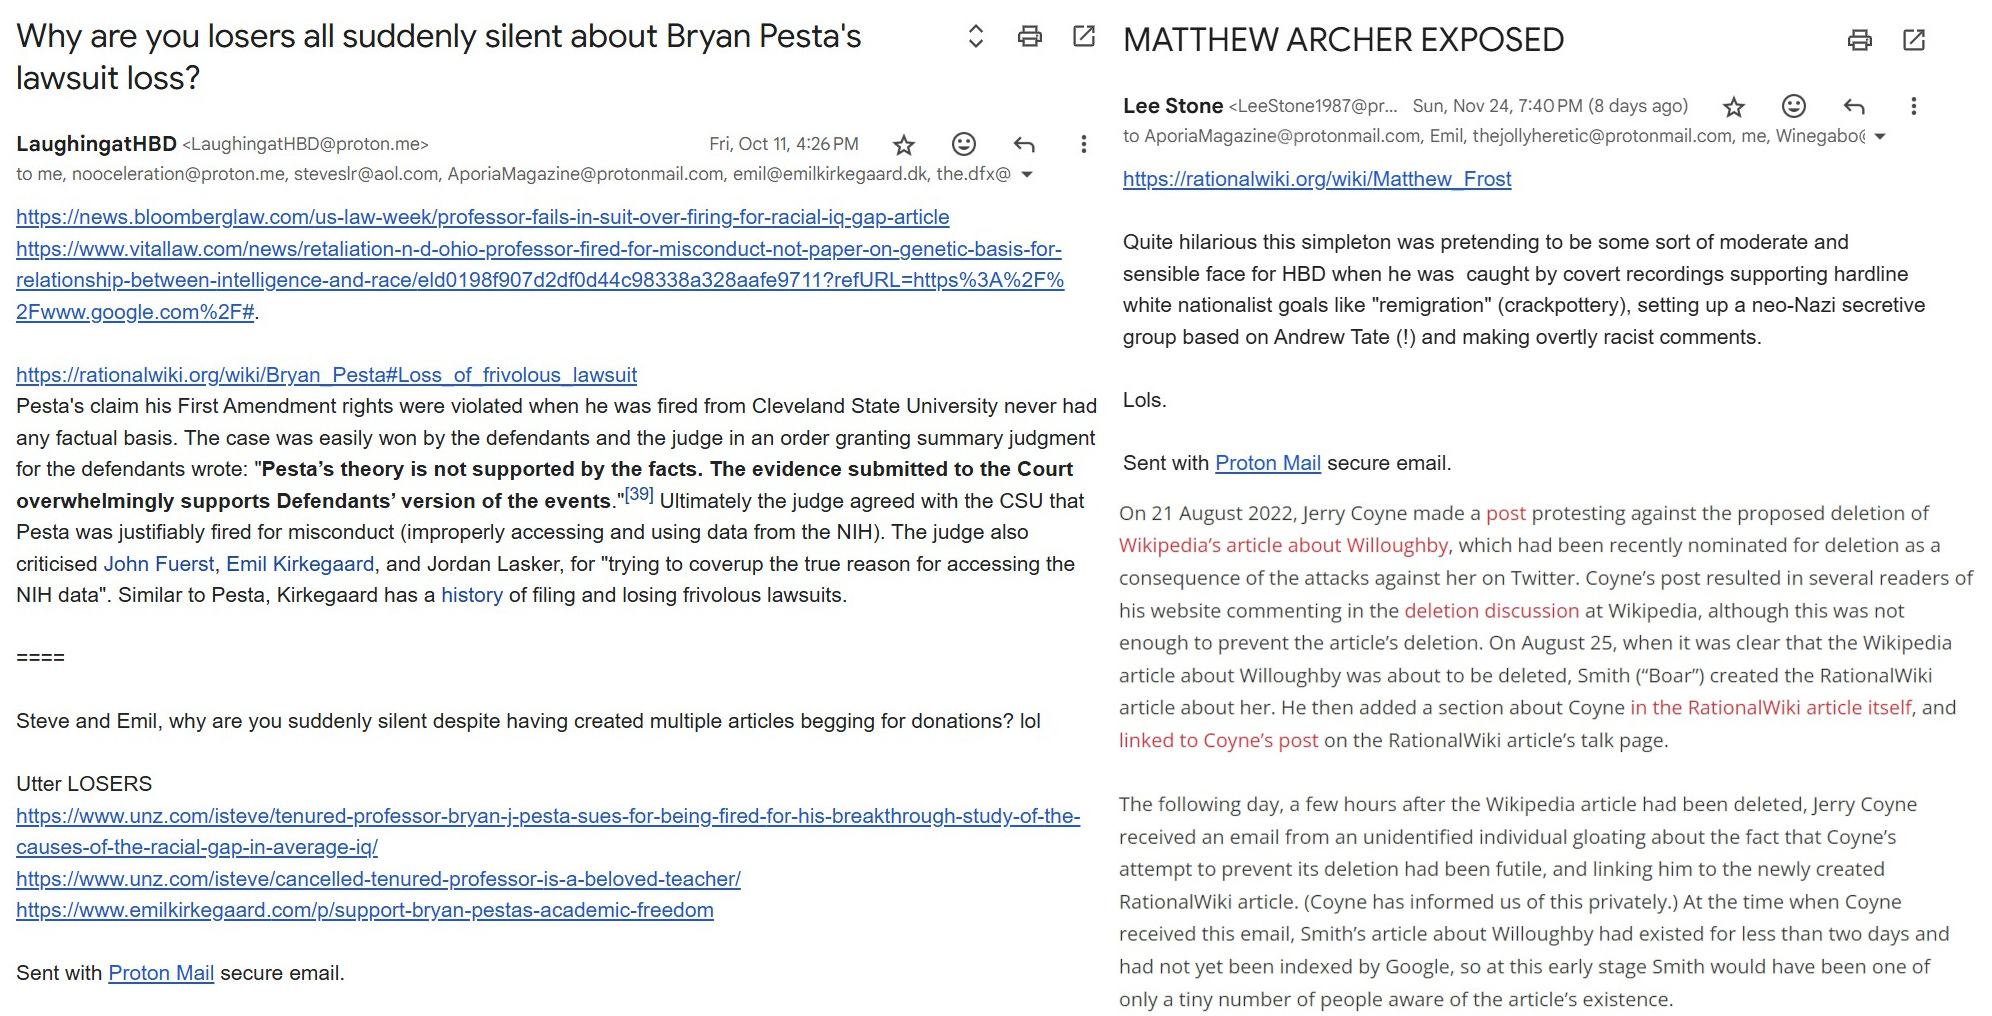Open the Pesta email in new window
This screenshot has width=1992, height=1016.
point(1083,37)
